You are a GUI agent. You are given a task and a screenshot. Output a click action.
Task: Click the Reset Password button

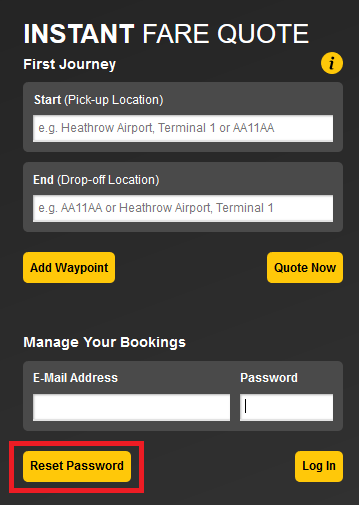[77, 466]
